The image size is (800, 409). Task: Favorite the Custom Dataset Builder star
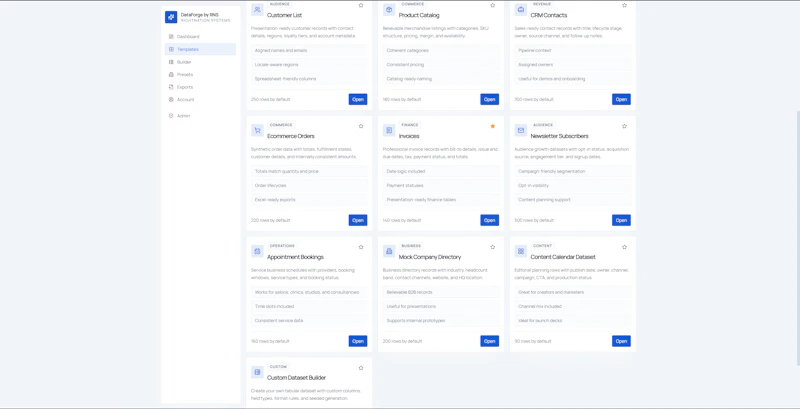(x=361, y=368)
